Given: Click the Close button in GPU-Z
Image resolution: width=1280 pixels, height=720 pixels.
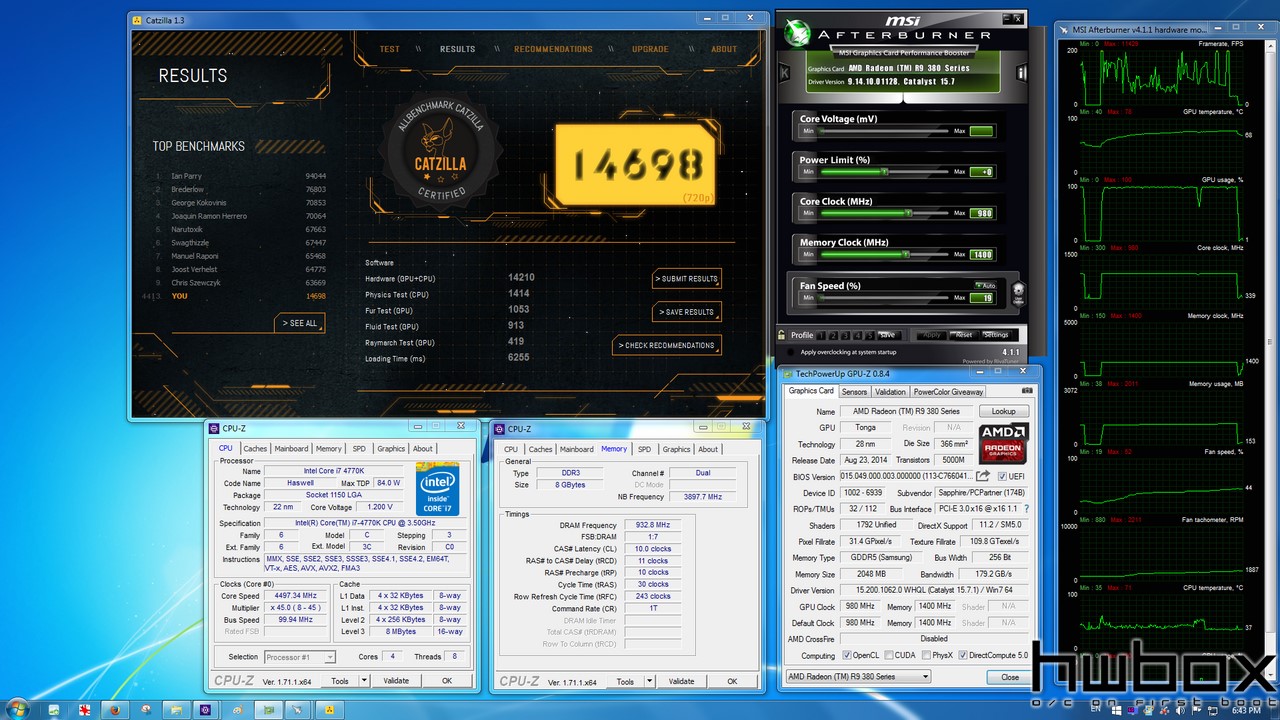Looking at the screenshot, I should 1010,677.
